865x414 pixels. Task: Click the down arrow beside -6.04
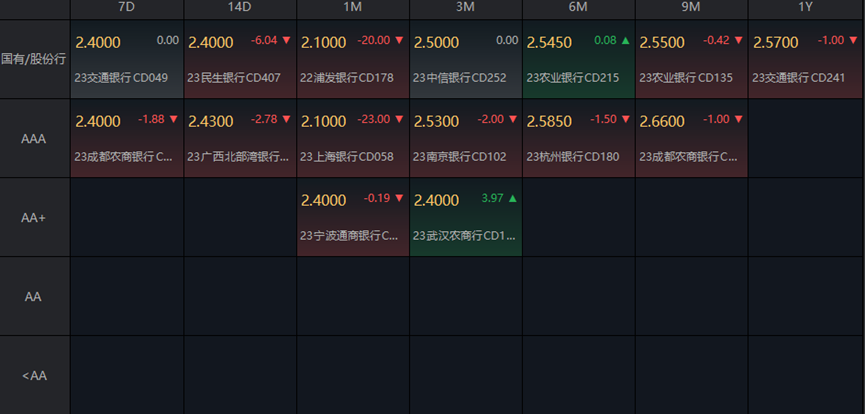click(x=286, y=40)
